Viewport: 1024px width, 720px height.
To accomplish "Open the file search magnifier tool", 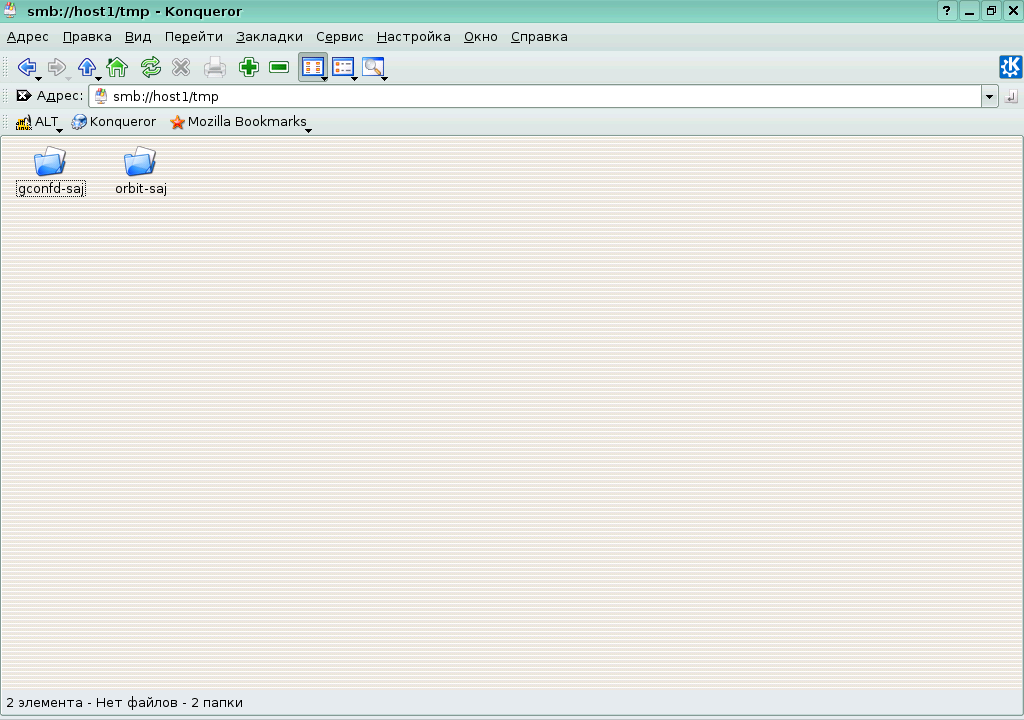I will [375, 67].
